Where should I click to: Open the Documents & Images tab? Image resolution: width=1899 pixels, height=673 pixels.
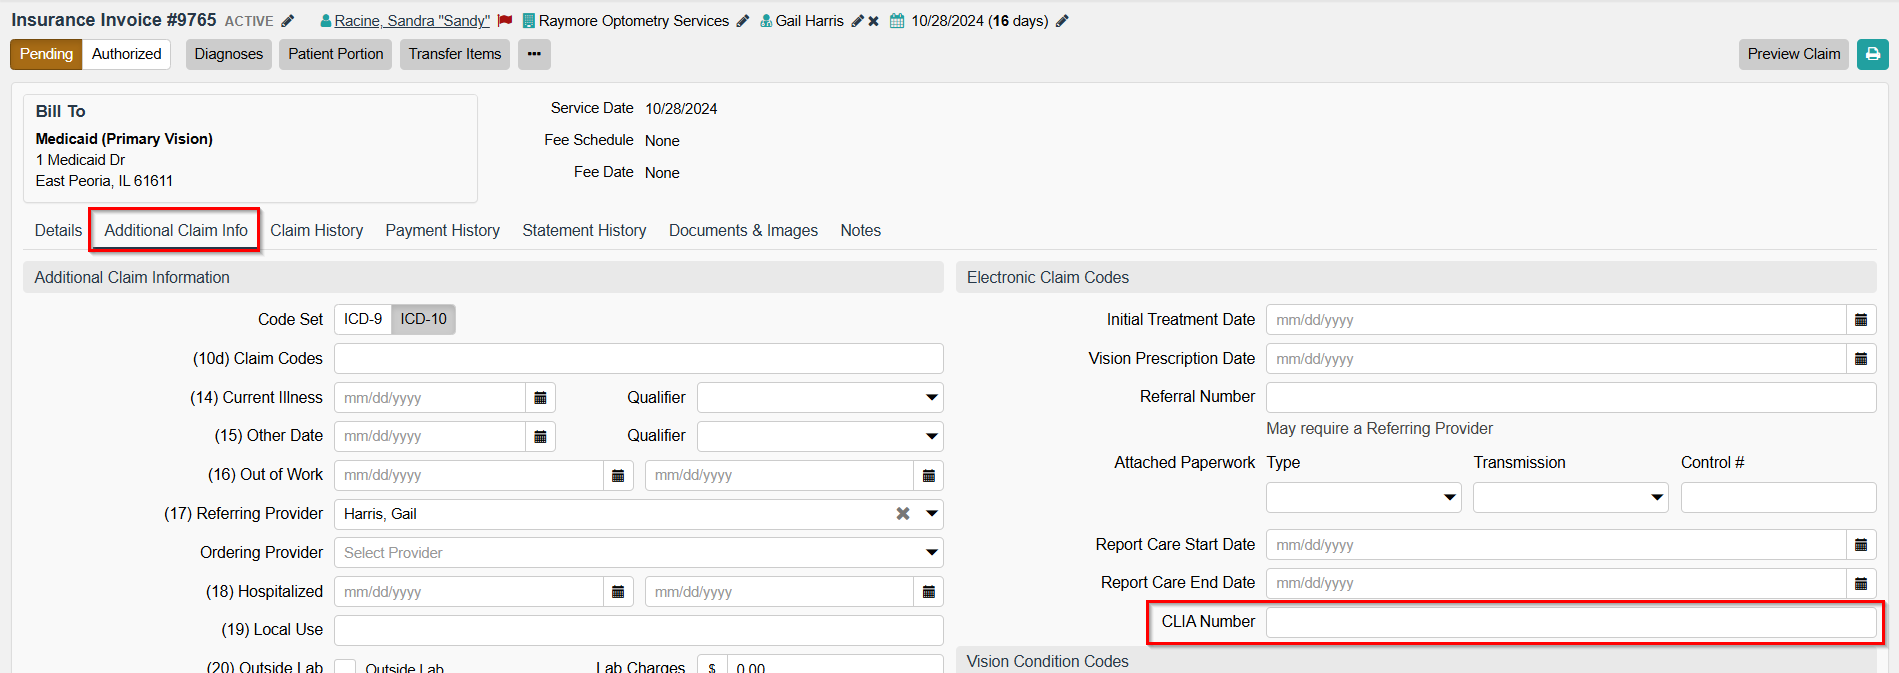743,231
